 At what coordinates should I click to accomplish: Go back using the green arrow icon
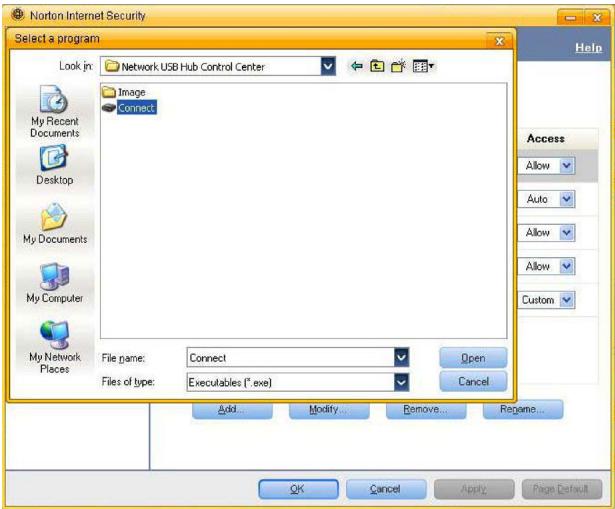coord(357,66)
